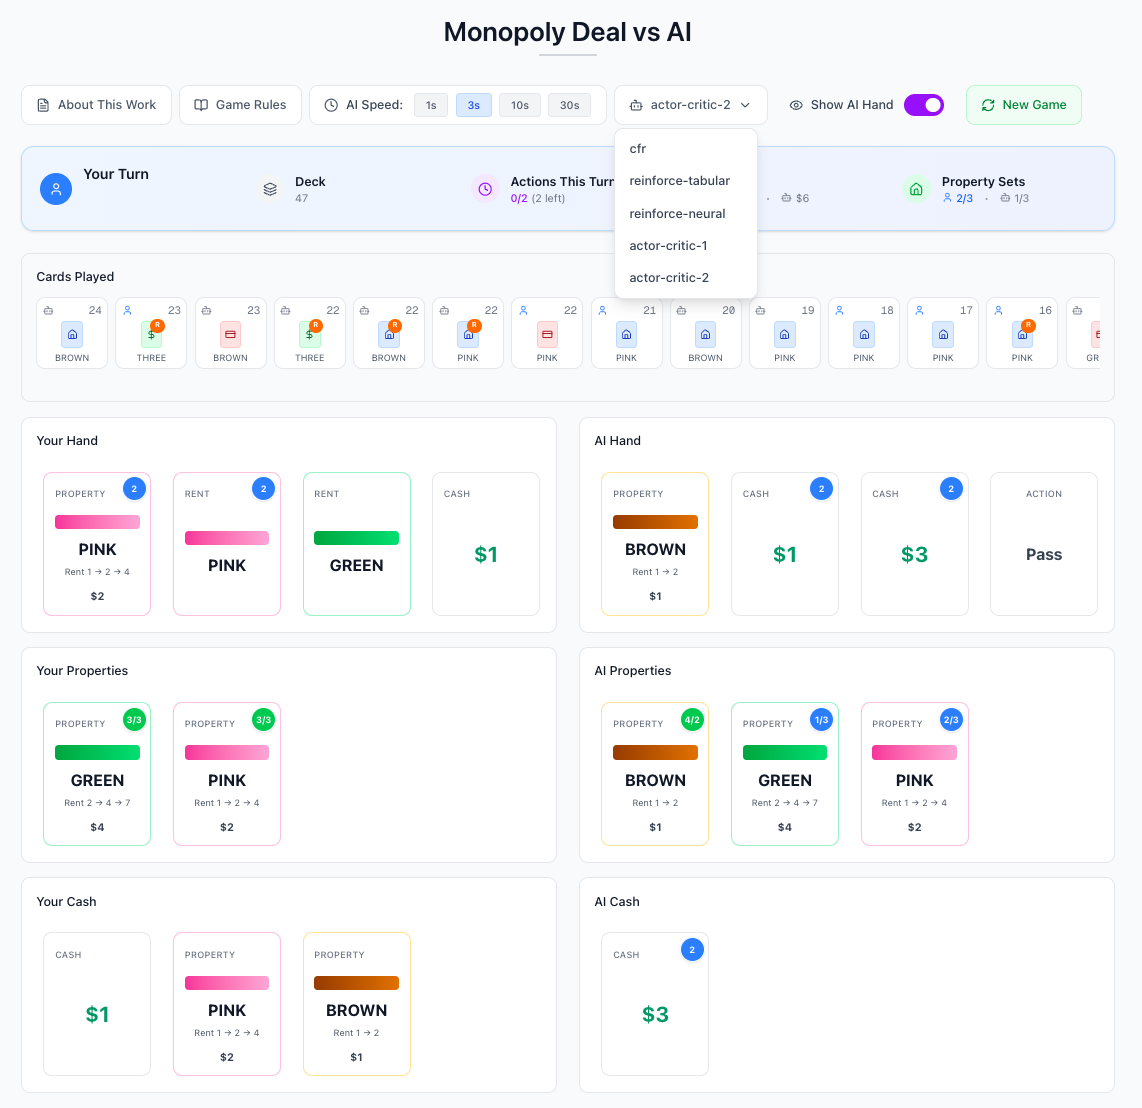Image resolution: width=1142 pixels, height=1108 pixels.
Task: Open the Game Rules page
Action: (x=240, y=105)
